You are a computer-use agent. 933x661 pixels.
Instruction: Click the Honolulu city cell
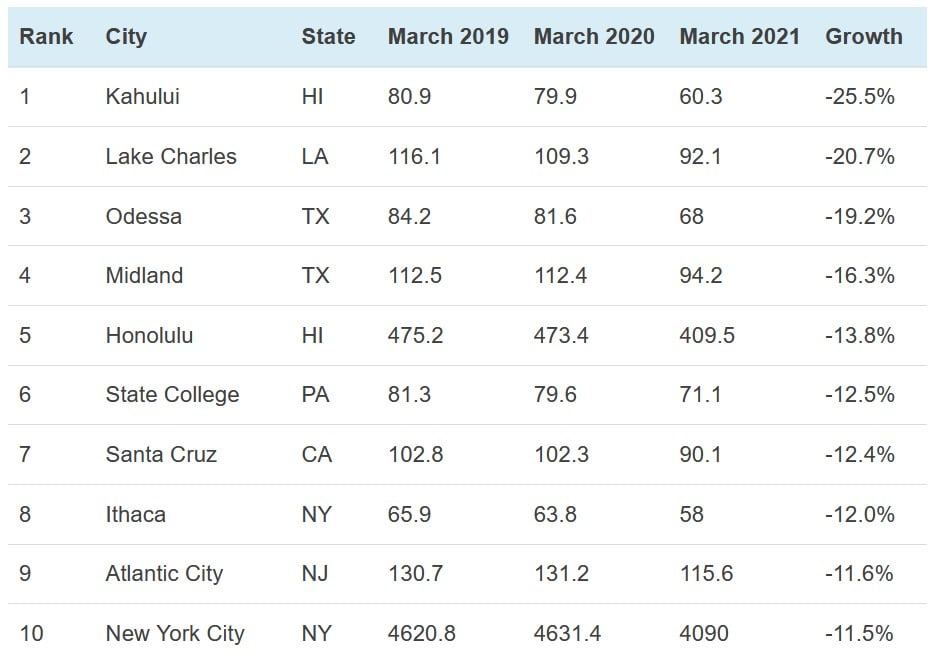[149, 335]
